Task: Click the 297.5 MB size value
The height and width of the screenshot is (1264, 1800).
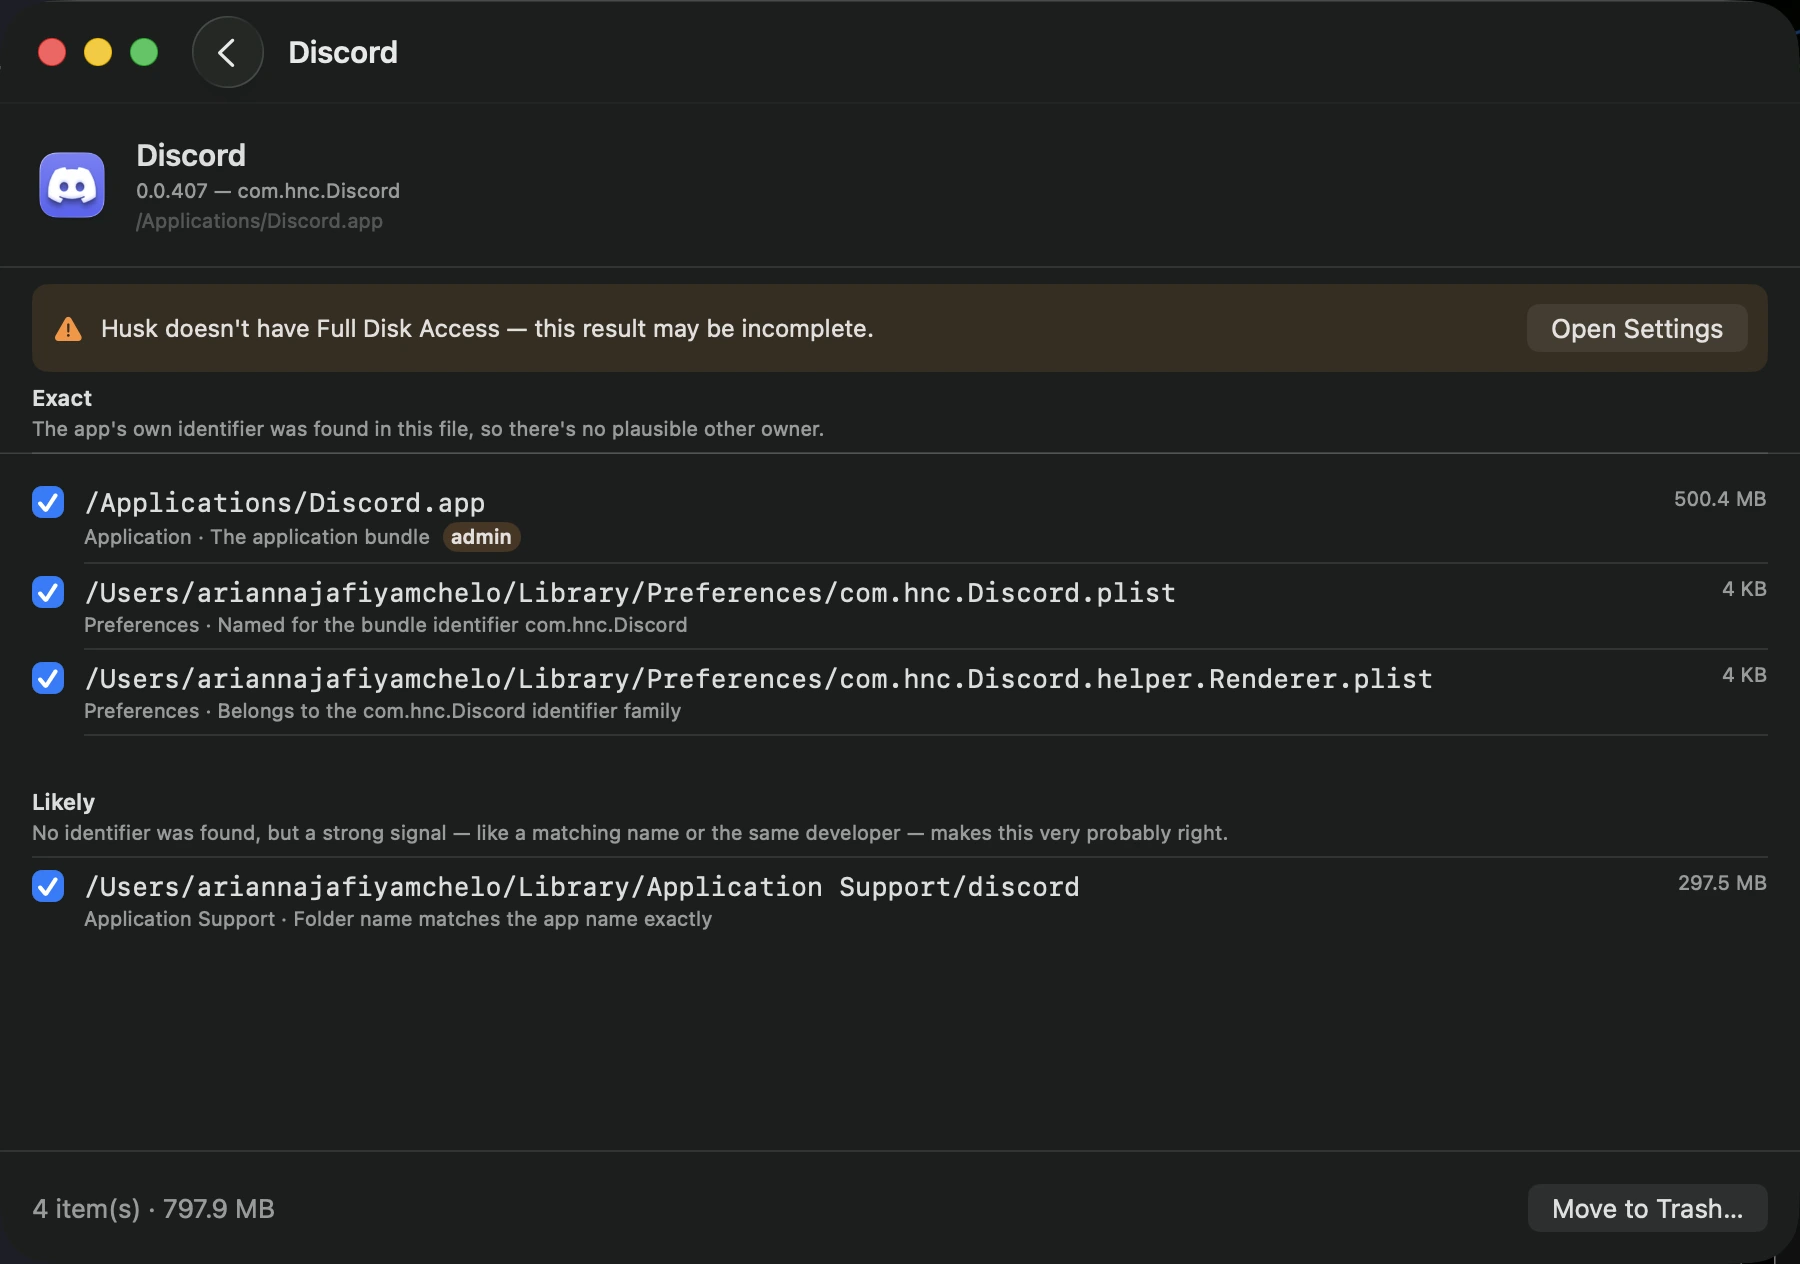Action: [1722, 883]
